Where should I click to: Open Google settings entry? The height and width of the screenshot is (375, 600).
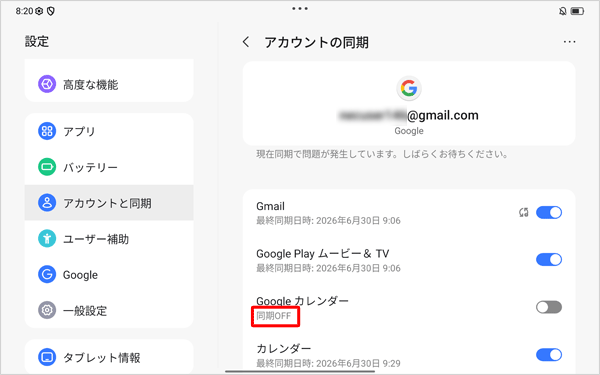click(x=109, y=274)
